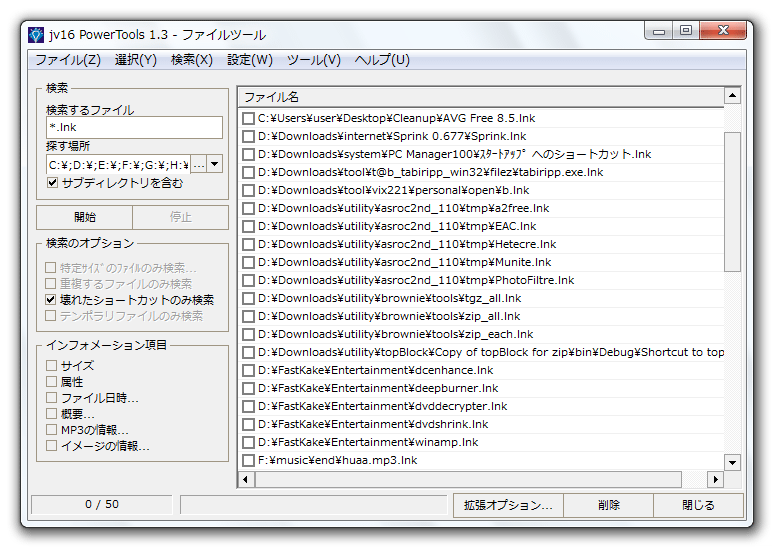Toggle 壊れたショートカットのみ検索 checkbox
This screenshot has height=552, width=778.
pos(50,300)
